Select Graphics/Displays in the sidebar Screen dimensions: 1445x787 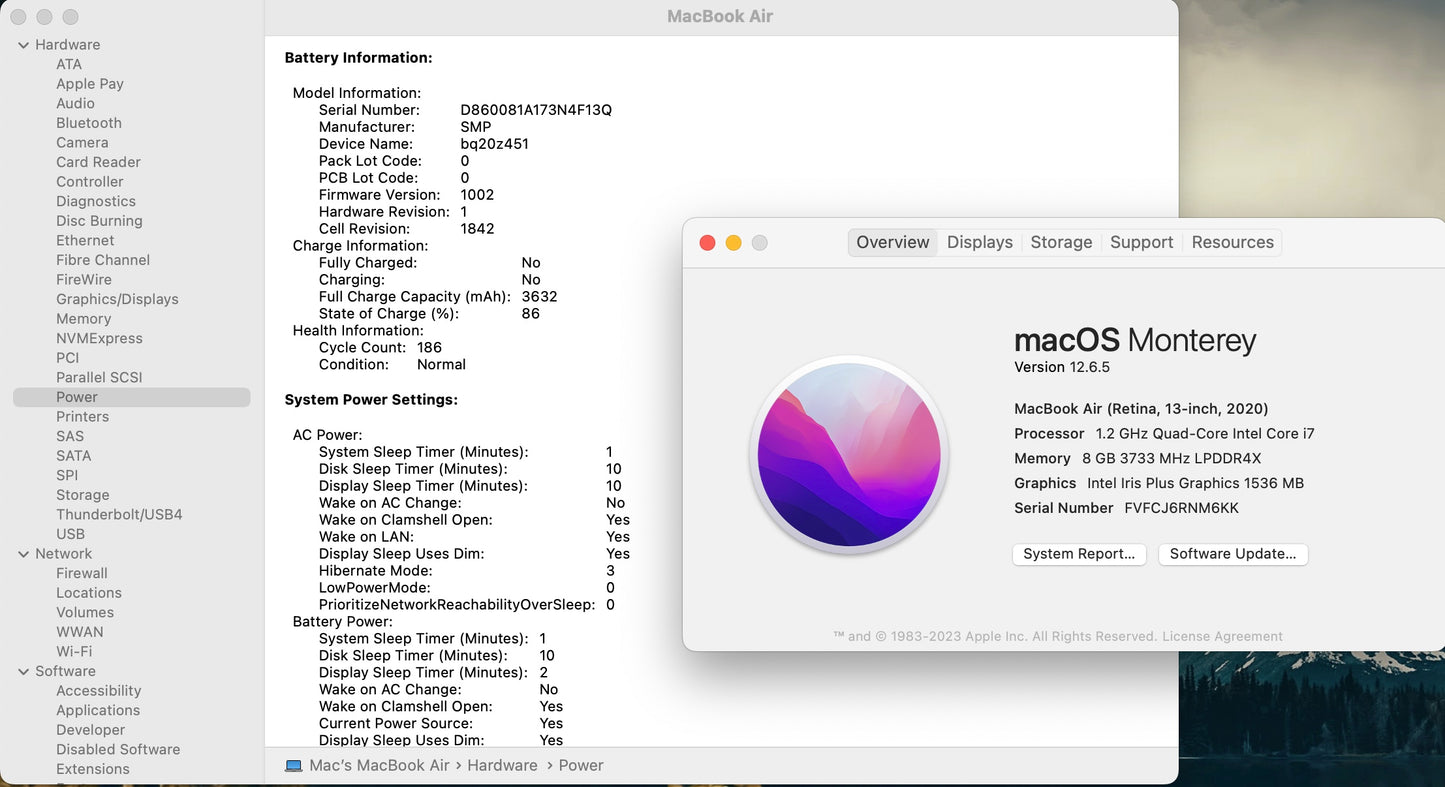pyautogui.click(x=117, y=299)
